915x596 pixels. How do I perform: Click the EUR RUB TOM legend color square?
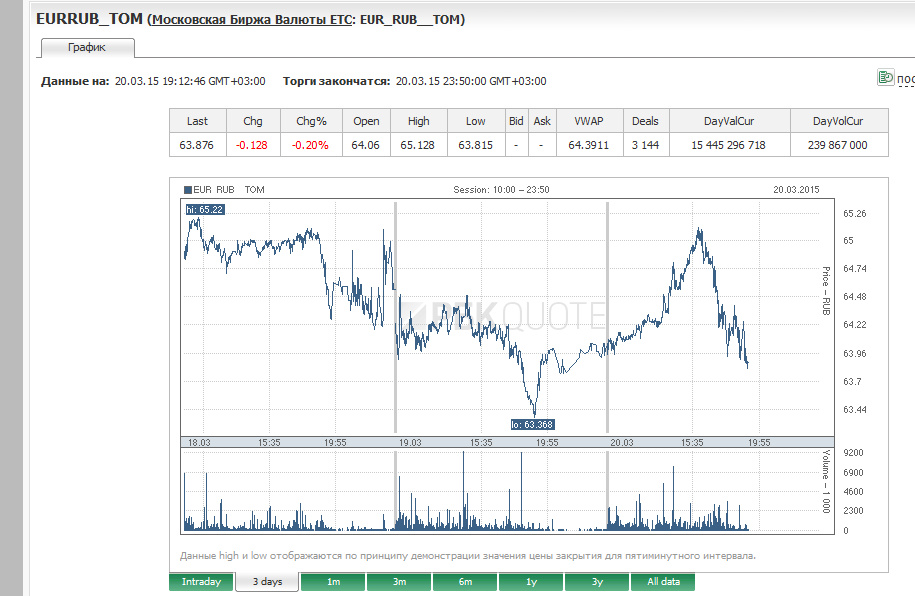click(x=187, y=189)
